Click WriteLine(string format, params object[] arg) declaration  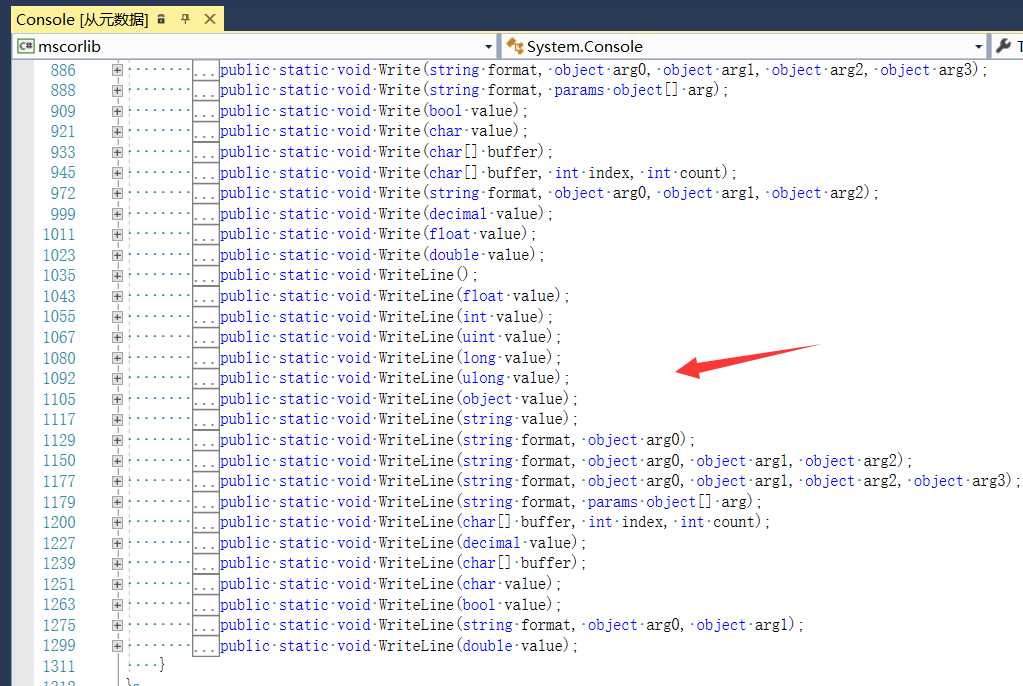point(491,501)
